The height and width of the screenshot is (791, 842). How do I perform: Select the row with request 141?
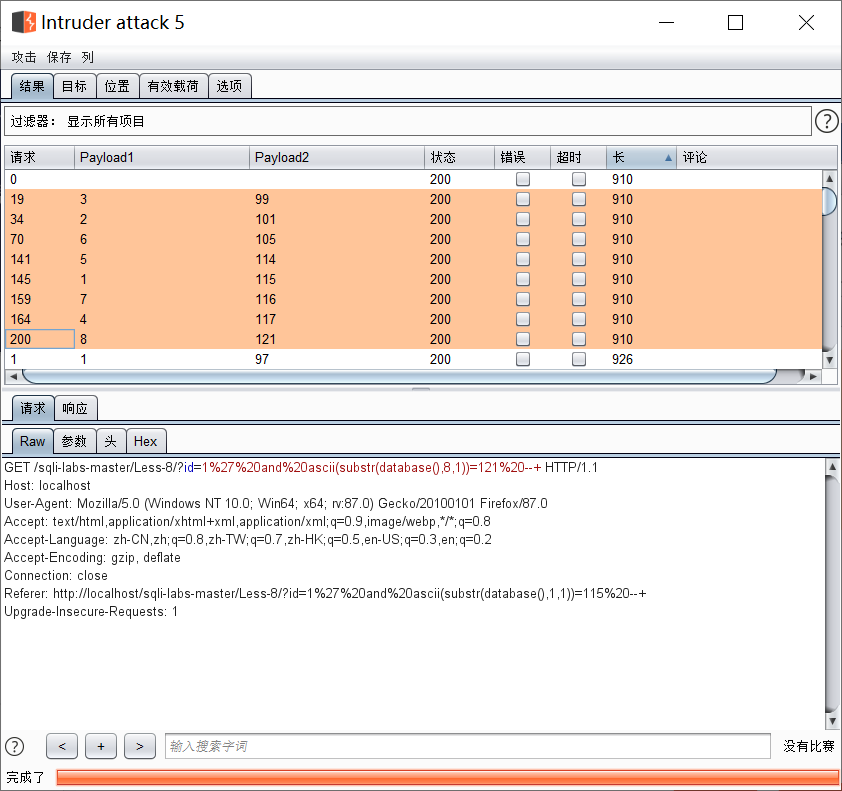413,259
